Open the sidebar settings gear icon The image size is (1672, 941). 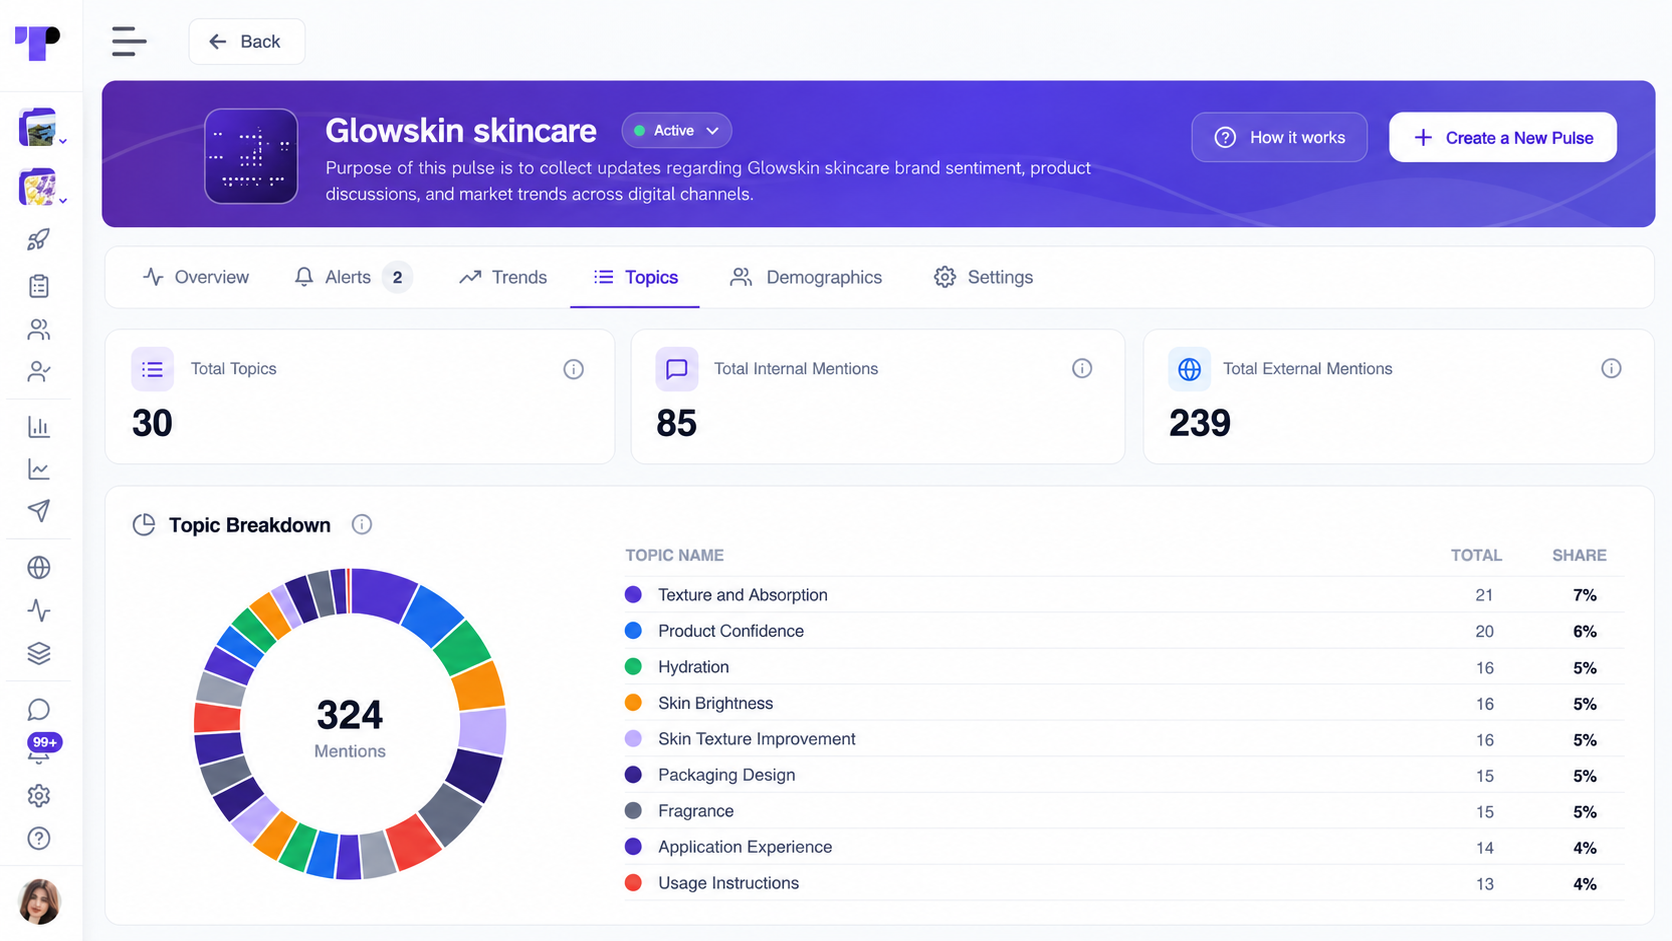(x=39, y=796)
